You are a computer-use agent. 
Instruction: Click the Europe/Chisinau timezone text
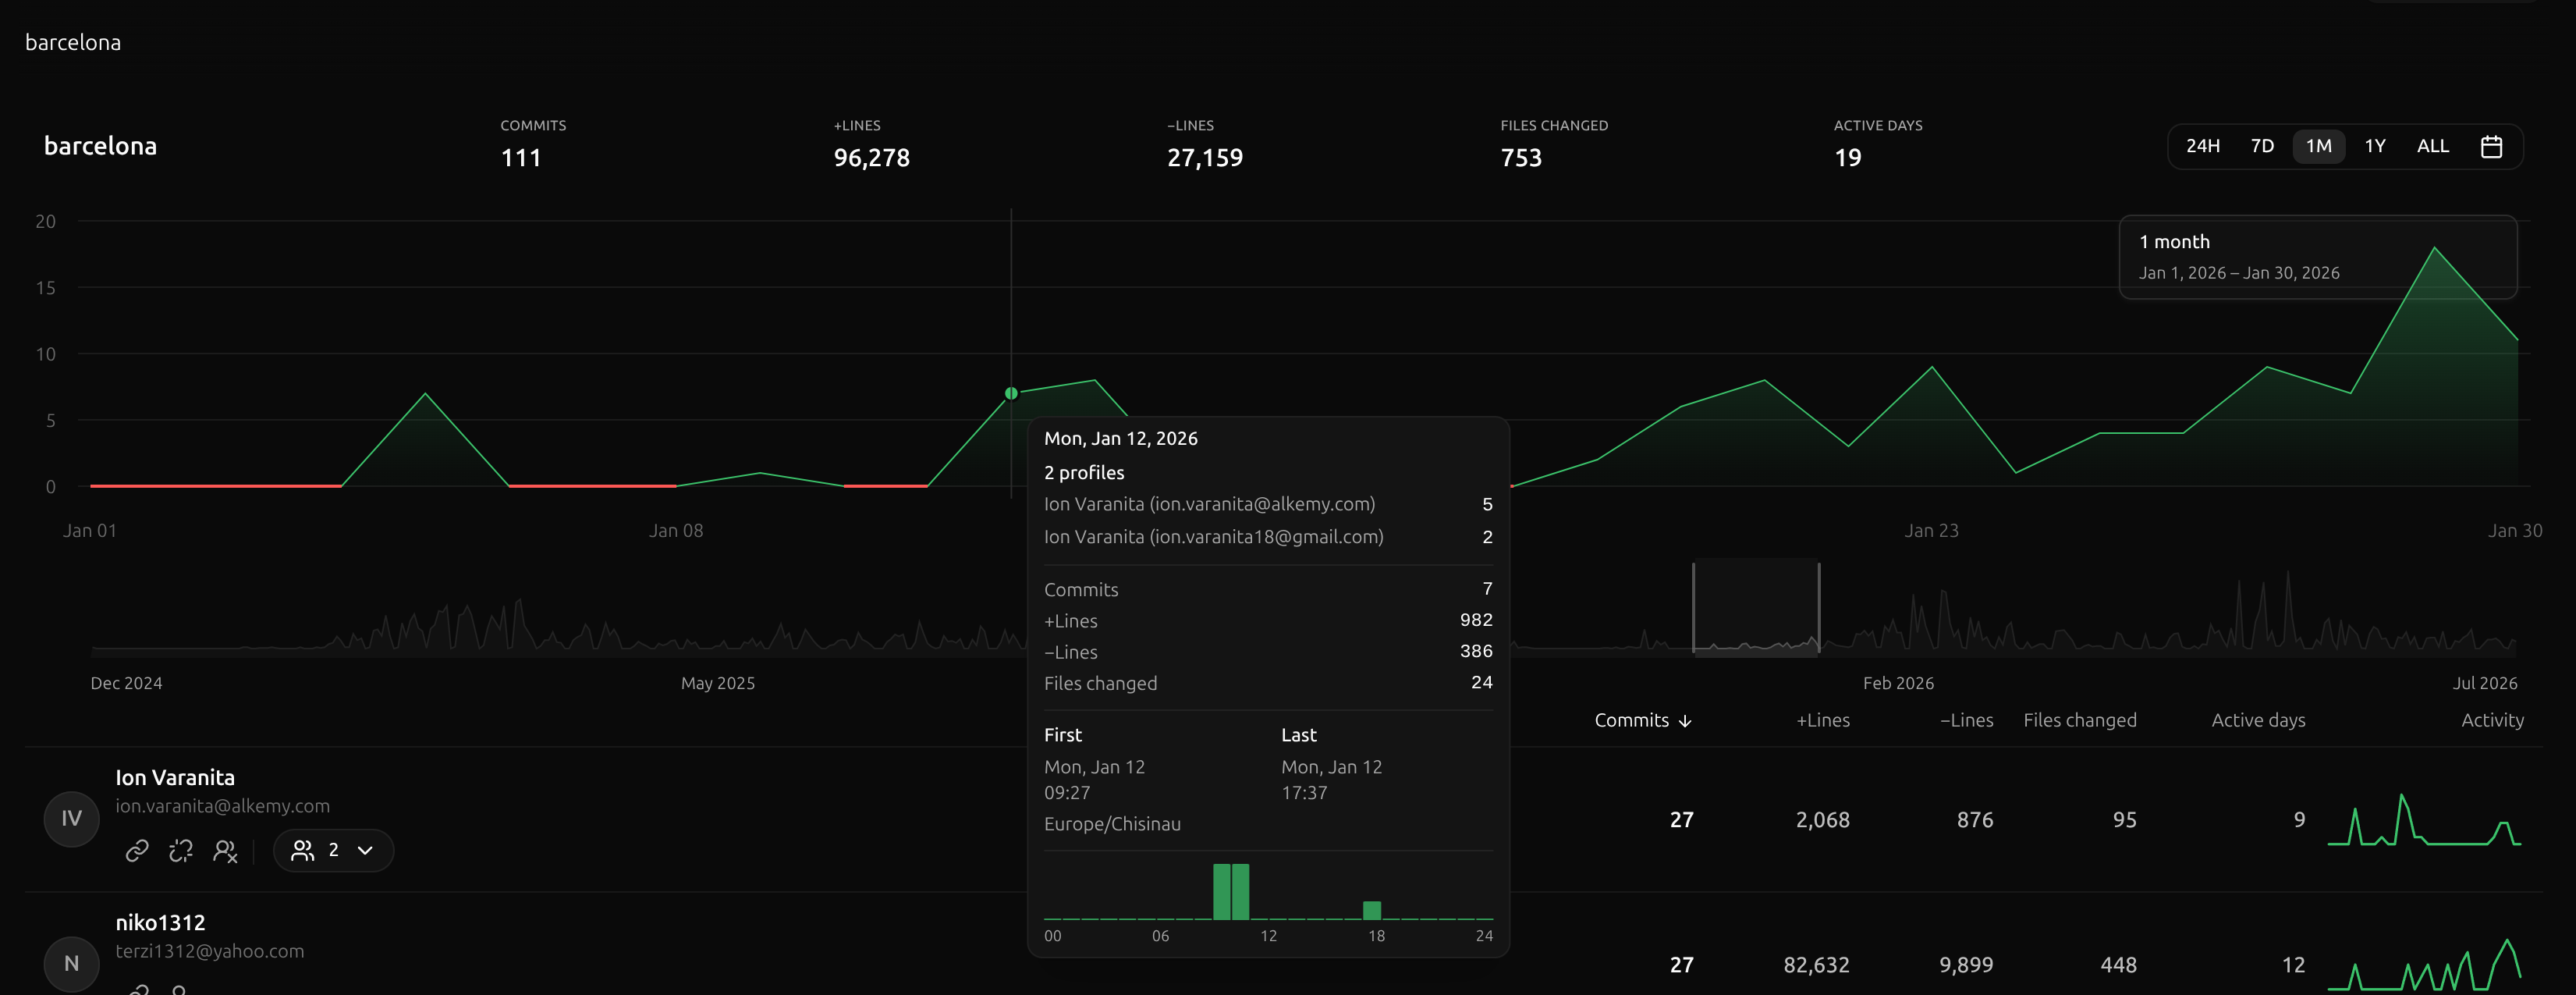click(1112, 824)
